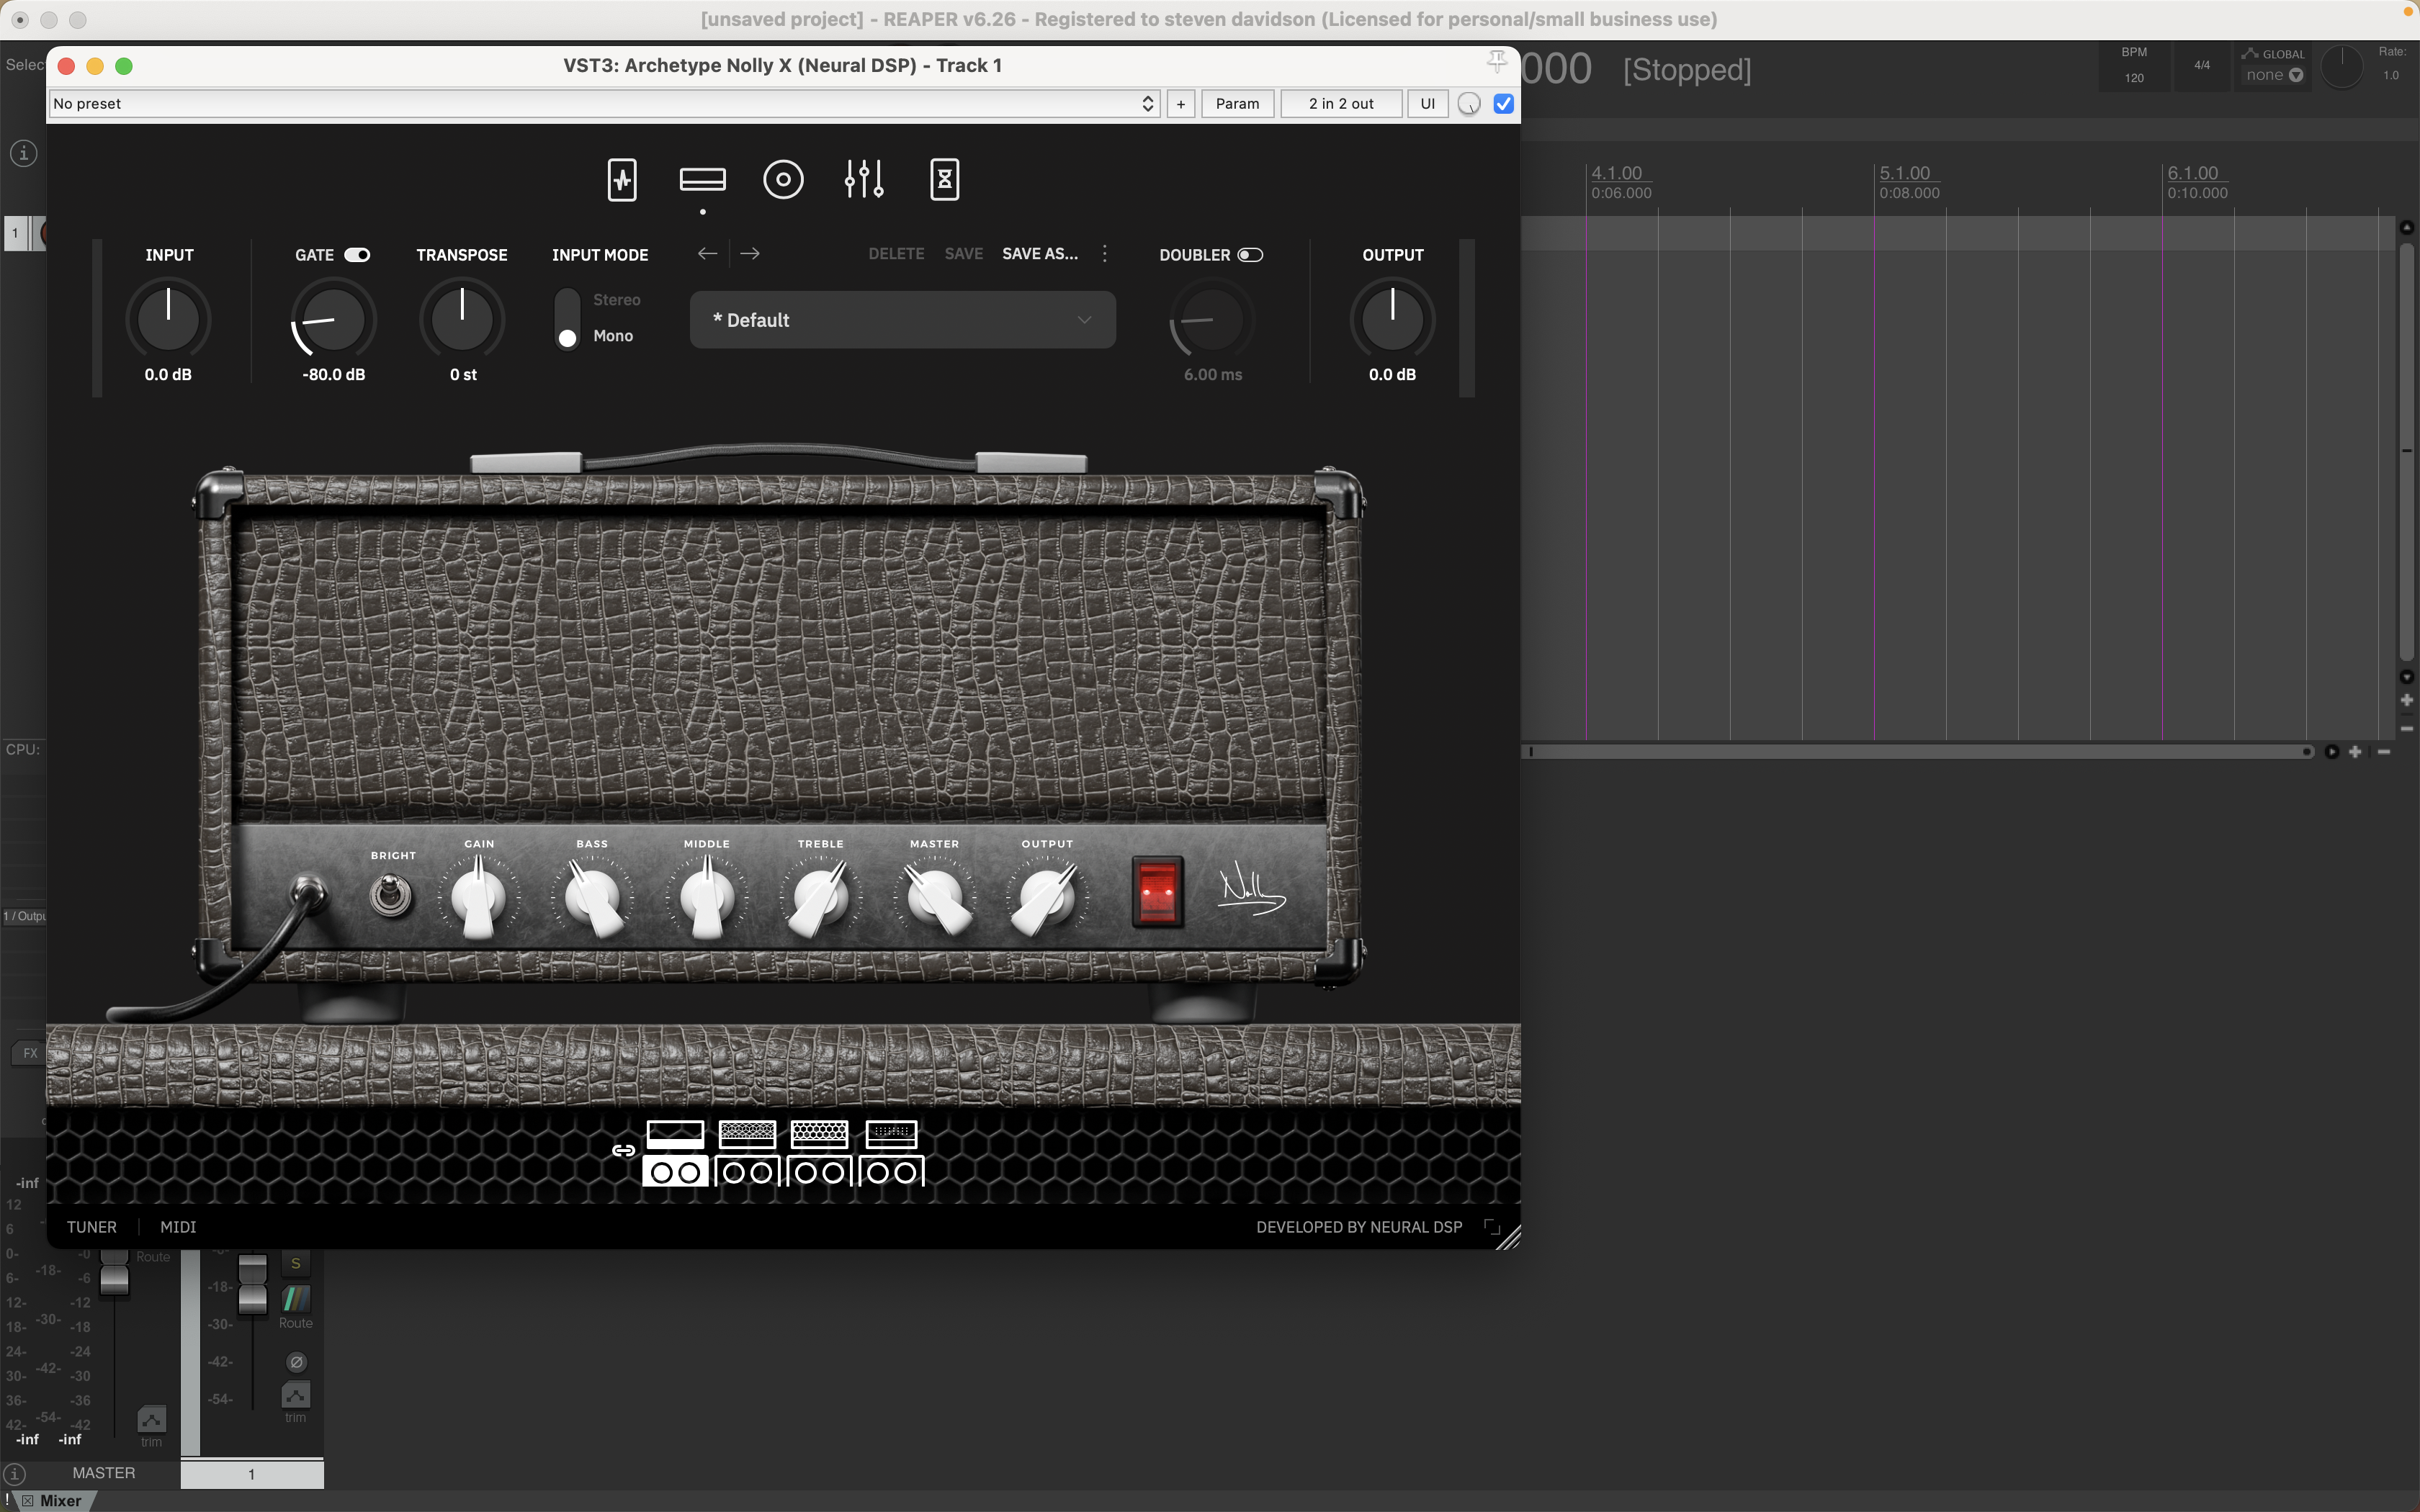2420x1512 pixels.
Task: Click the amp-cab link chain icon
Action: tap(624, 1150)
